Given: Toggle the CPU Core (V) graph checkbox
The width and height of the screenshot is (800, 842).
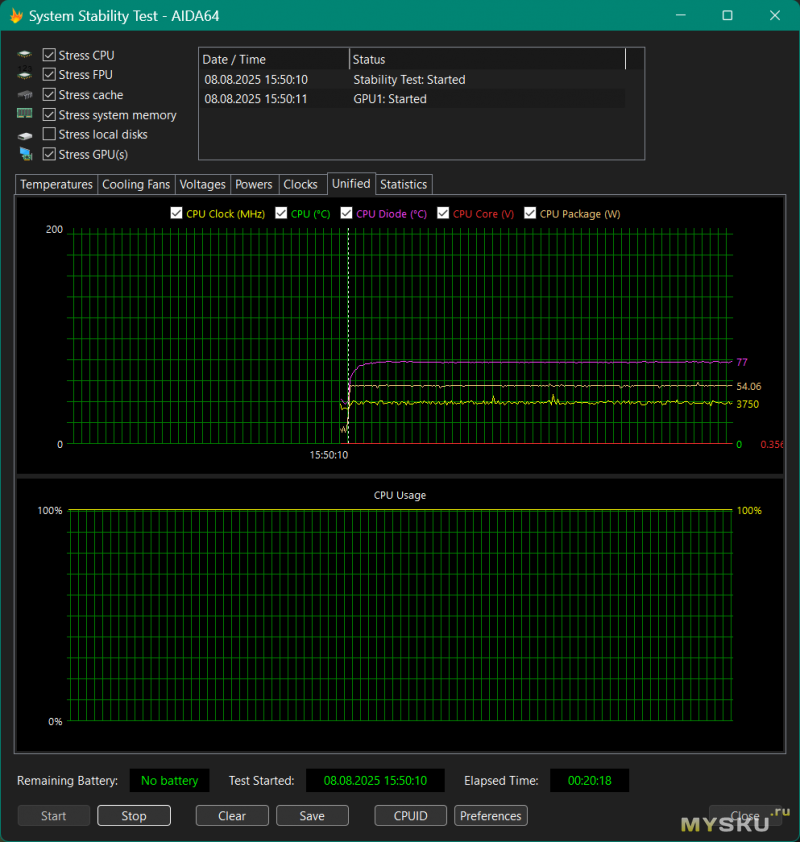Looking at the screenshot, I should [x=443, y=213].
